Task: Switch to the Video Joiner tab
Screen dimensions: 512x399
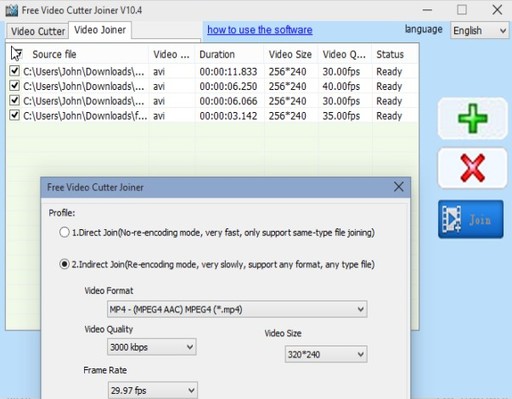Action: click(100, 30)
